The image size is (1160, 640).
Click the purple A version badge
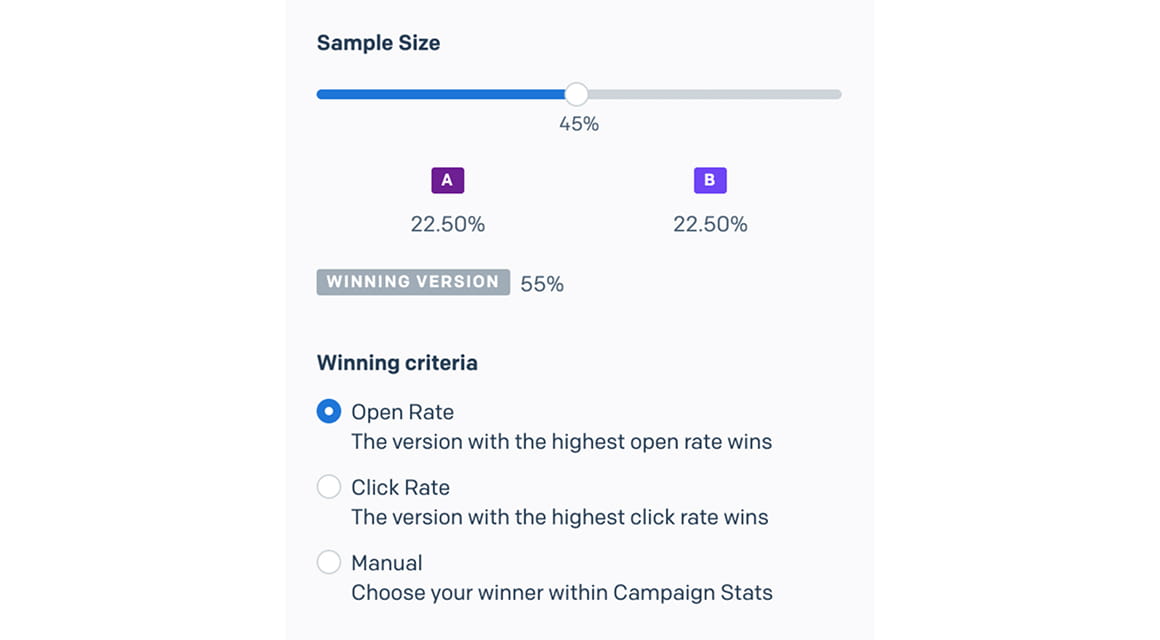pos(447,181)
